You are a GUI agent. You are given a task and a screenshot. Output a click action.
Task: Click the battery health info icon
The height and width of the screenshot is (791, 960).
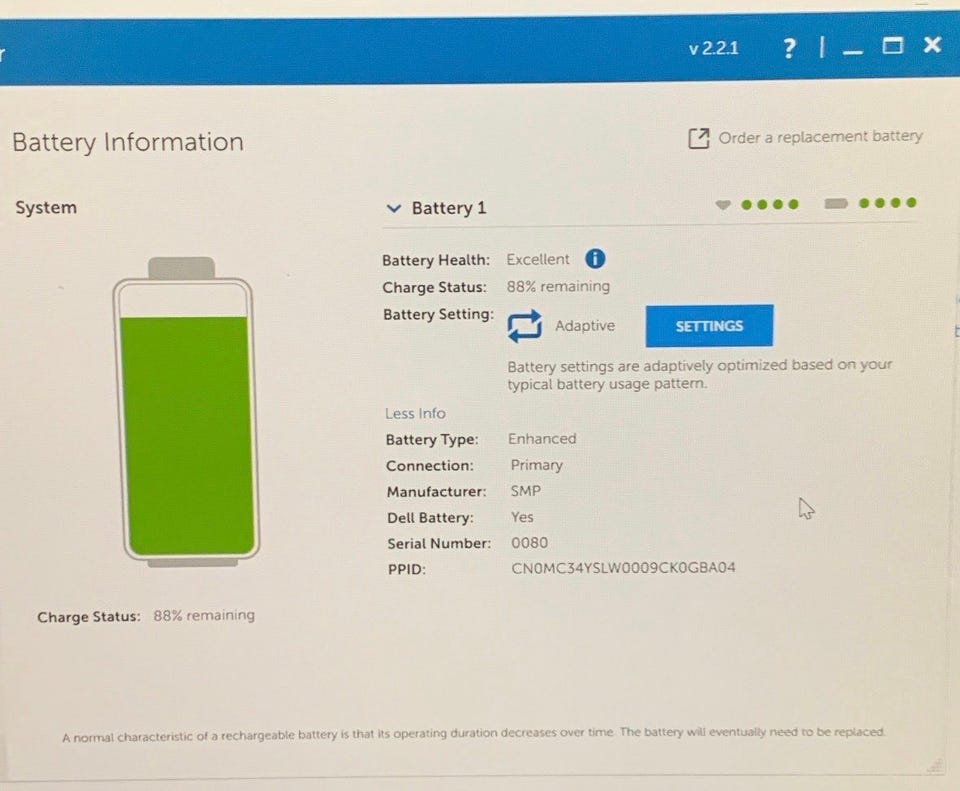coord(595,259)
